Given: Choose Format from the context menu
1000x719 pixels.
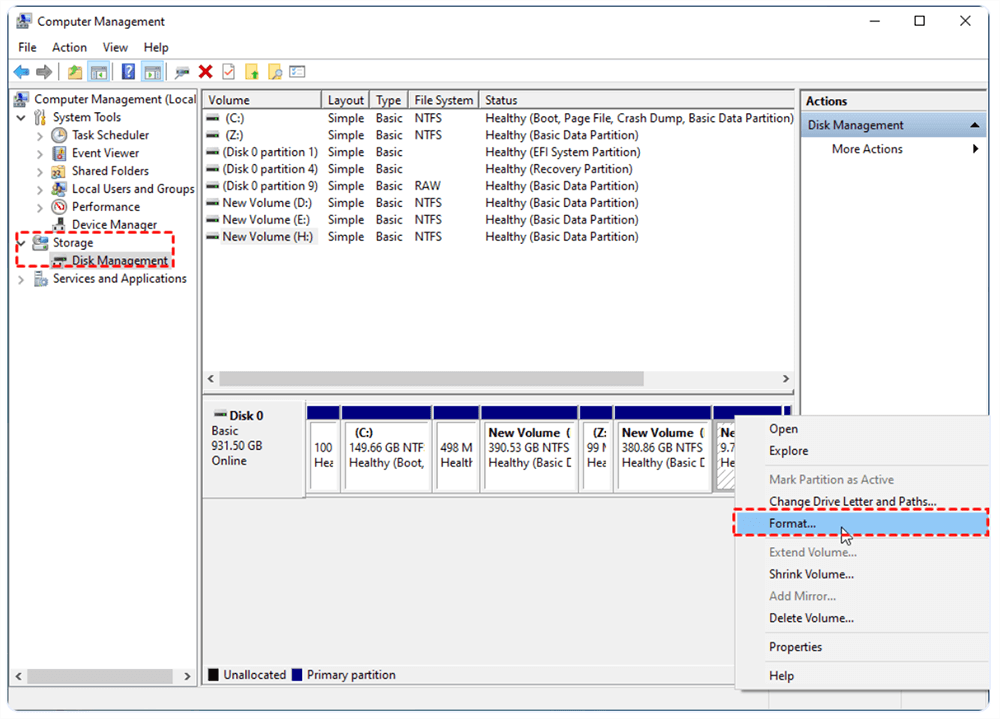Looking at the screenshot, I should [x=792, y=523].
